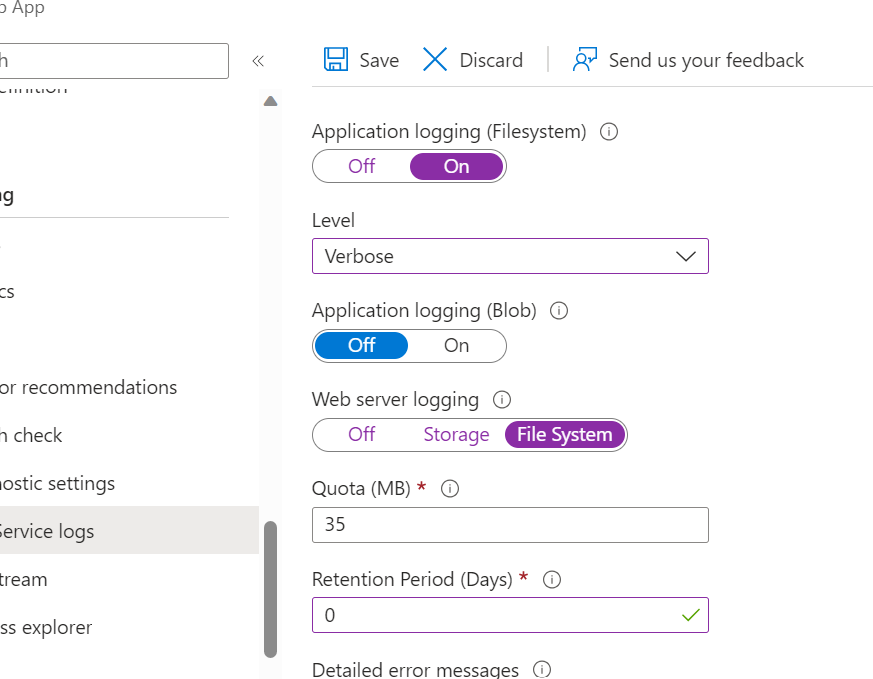The width and height of the screenshot is (873, 679).
Task: Click the feedback person icon
Action: click(585, 60)
